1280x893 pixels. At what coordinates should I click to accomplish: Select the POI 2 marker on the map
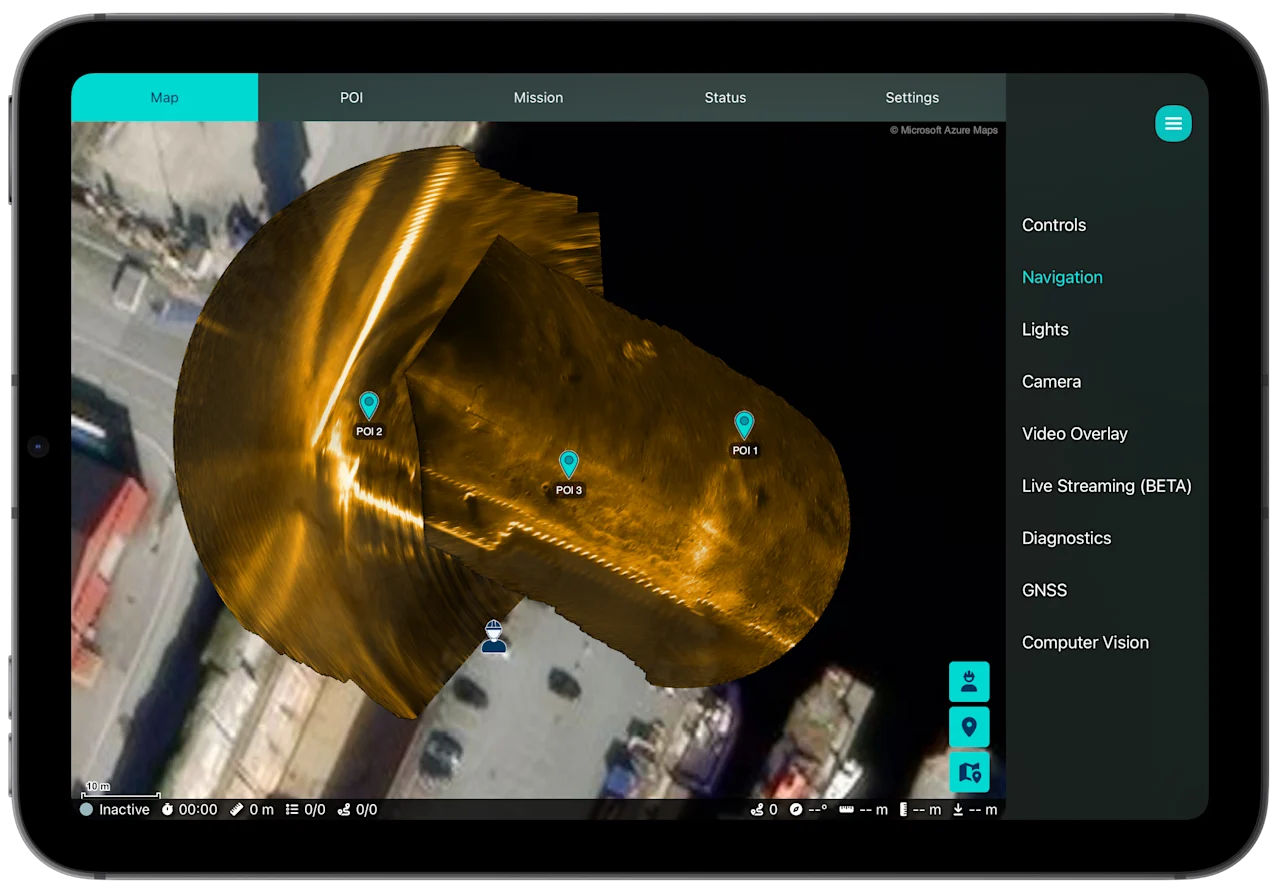pos(369,407)
